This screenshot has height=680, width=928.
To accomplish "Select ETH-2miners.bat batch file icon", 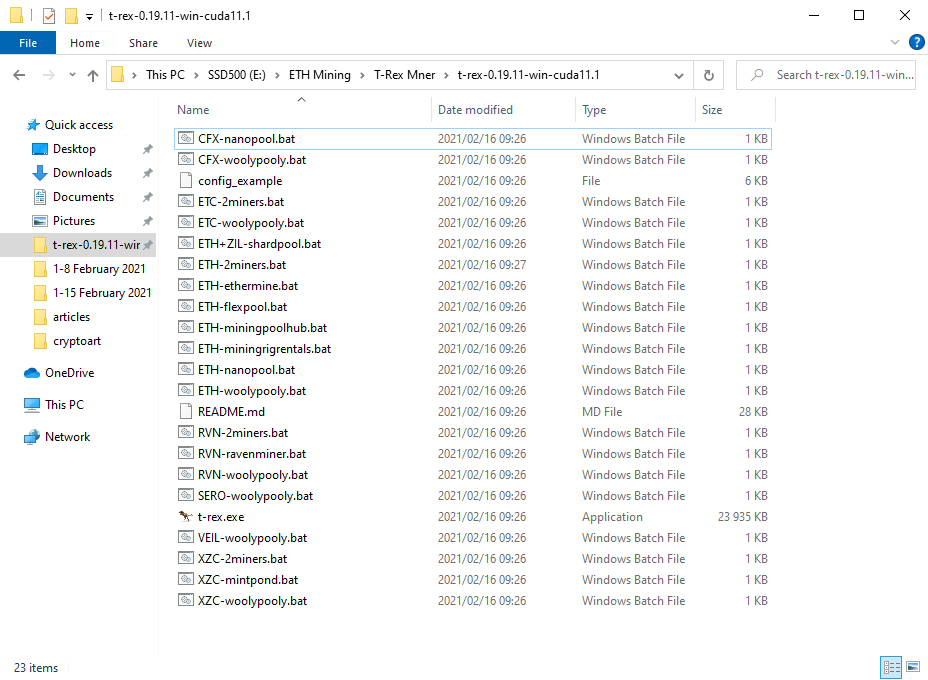I will coord(186,265).
